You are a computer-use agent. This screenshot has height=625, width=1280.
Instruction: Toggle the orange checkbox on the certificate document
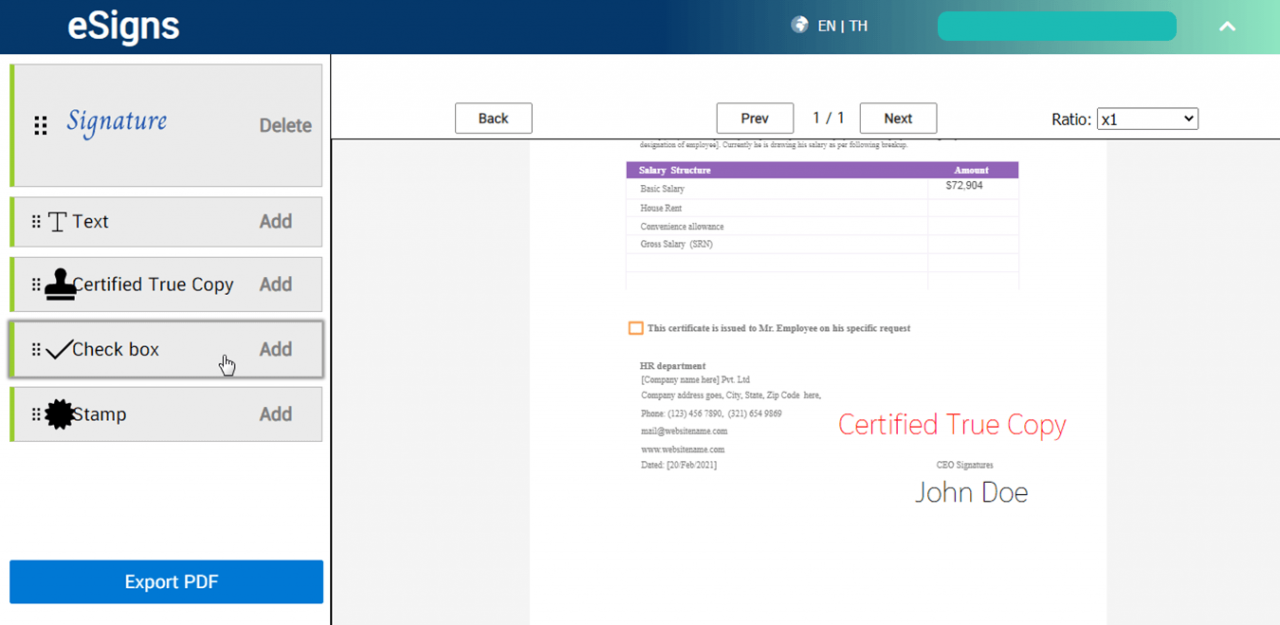point(636,327)
